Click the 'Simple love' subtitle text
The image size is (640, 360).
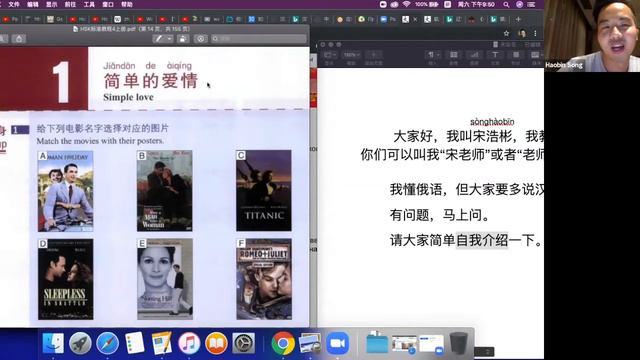pos(128,97)
